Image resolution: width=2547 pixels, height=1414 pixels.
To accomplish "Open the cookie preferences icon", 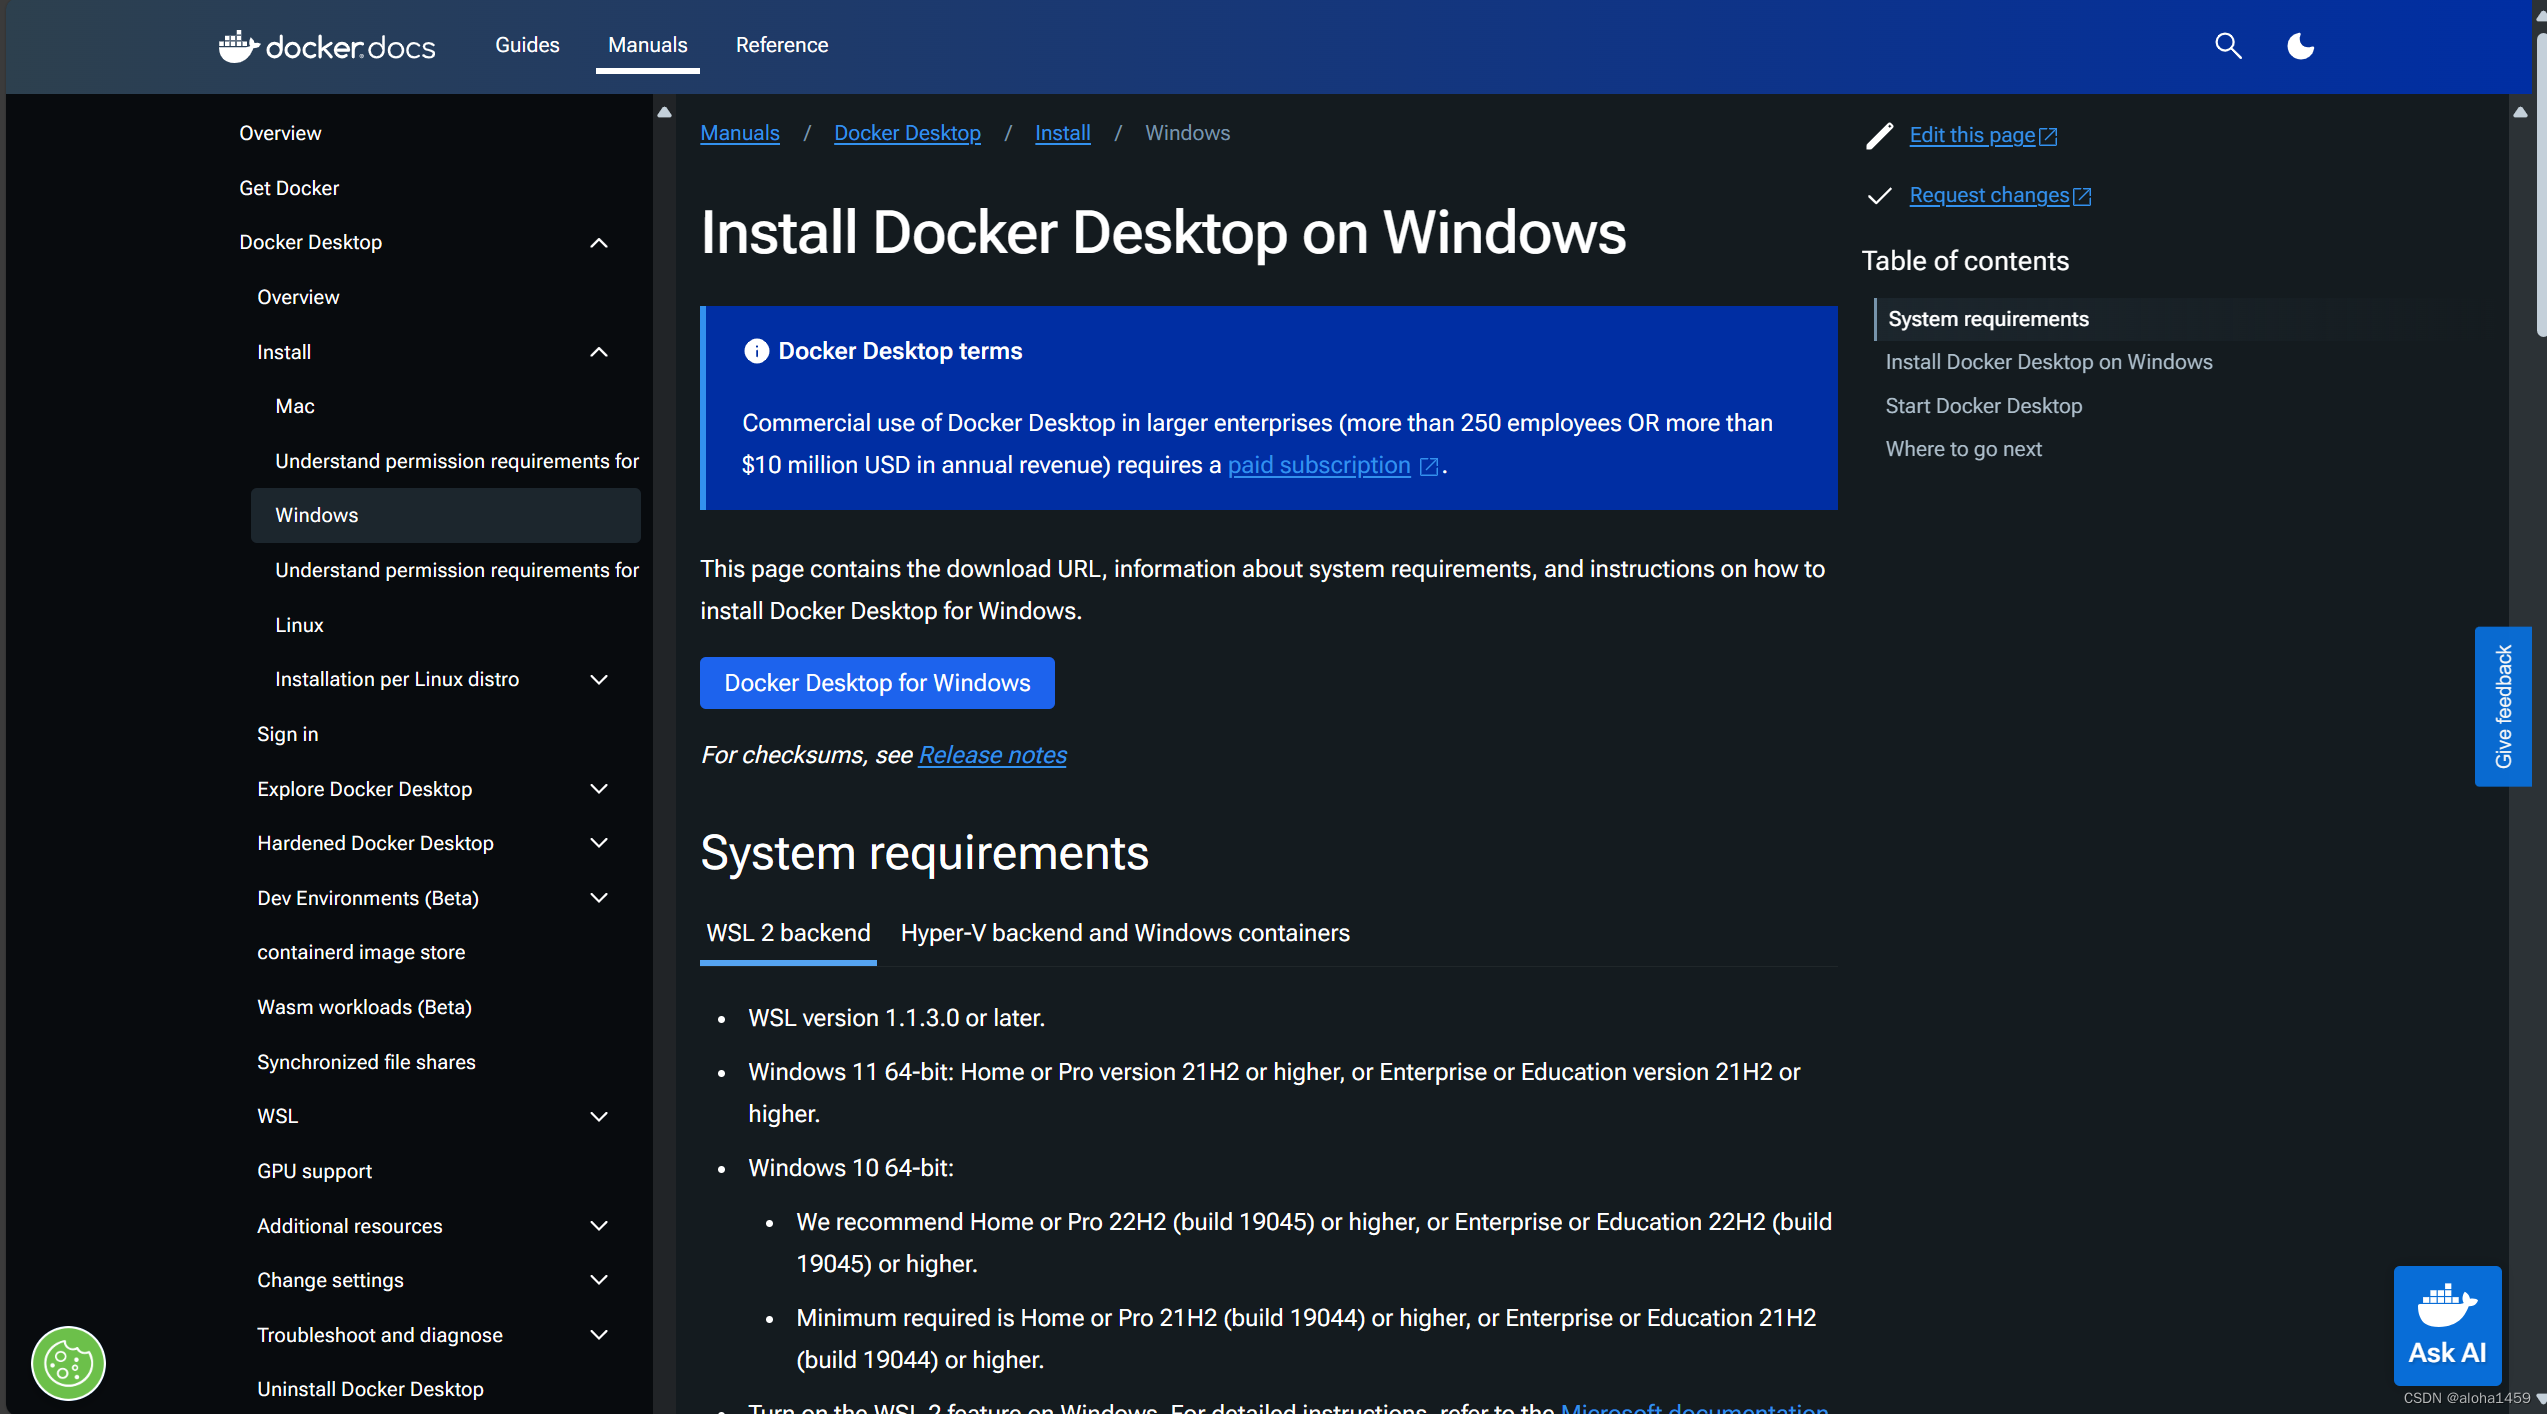I will click(x=68, y=1362).
